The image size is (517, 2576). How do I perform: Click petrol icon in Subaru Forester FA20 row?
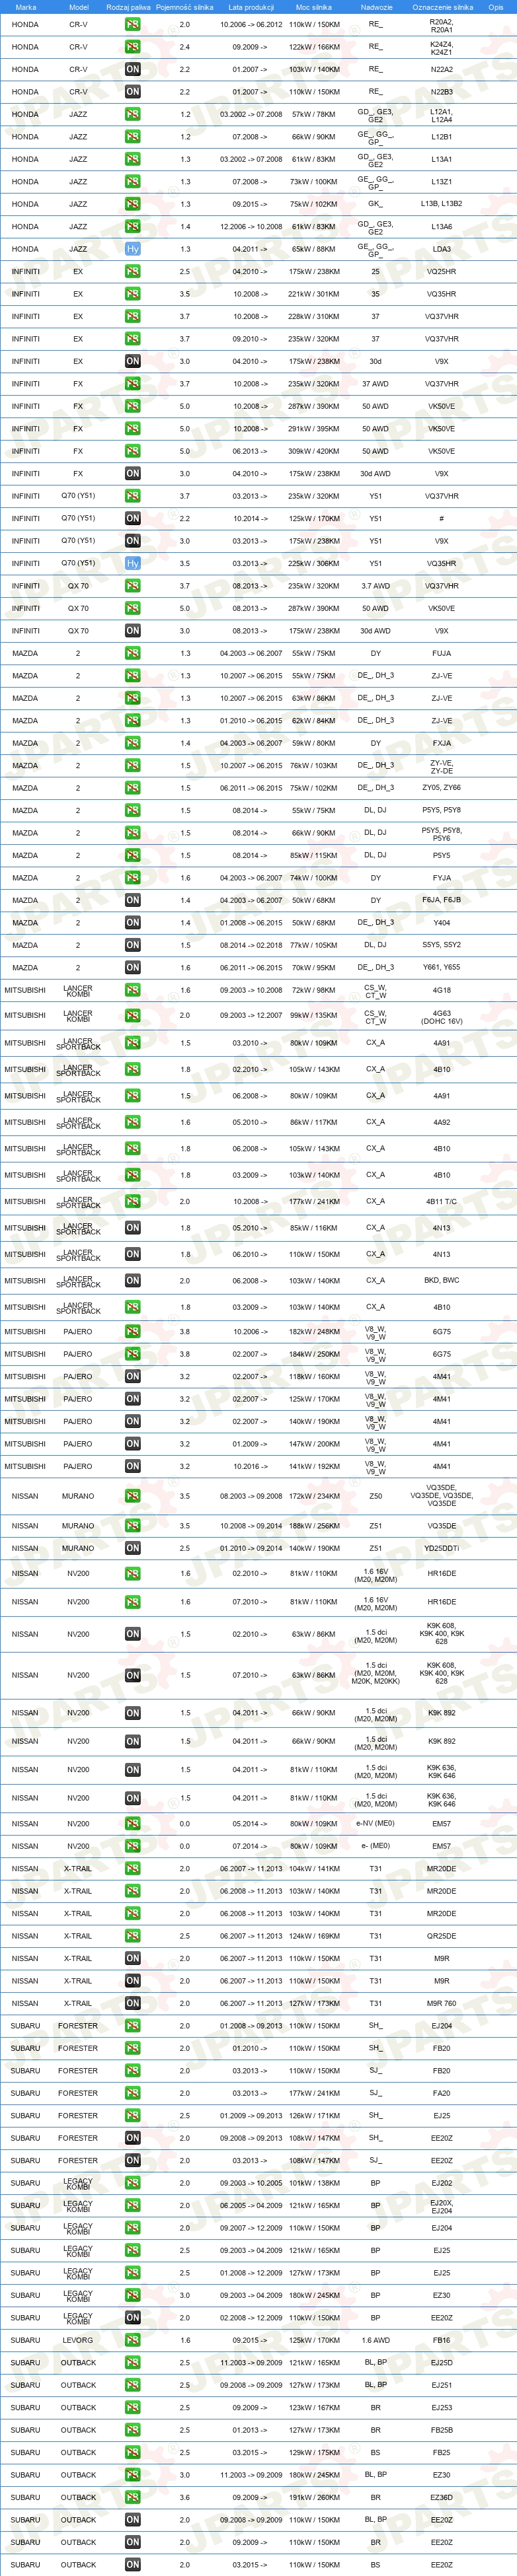[x=132, y=2093]
